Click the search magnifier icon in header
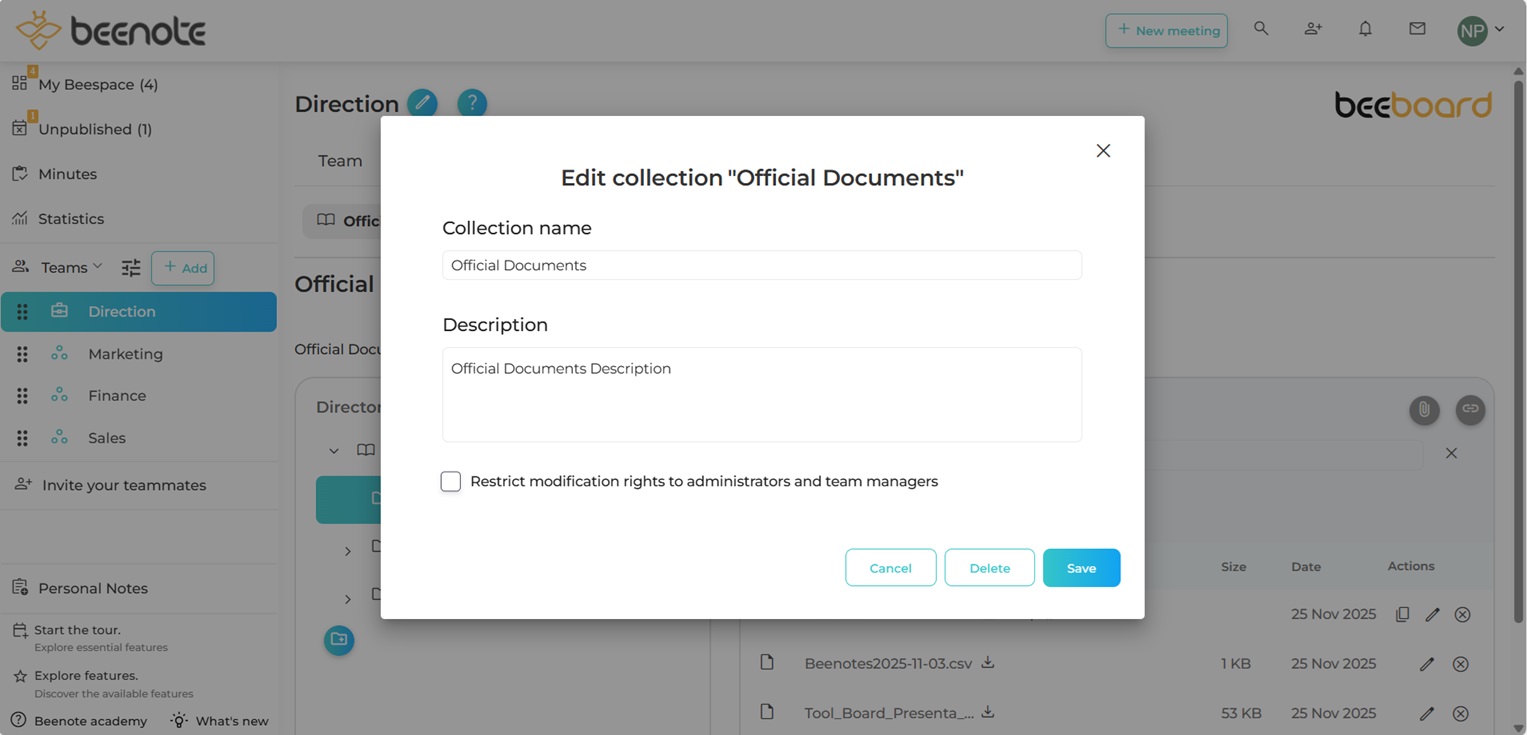This screenshot has height=735, width=1527. (1261, 29)
